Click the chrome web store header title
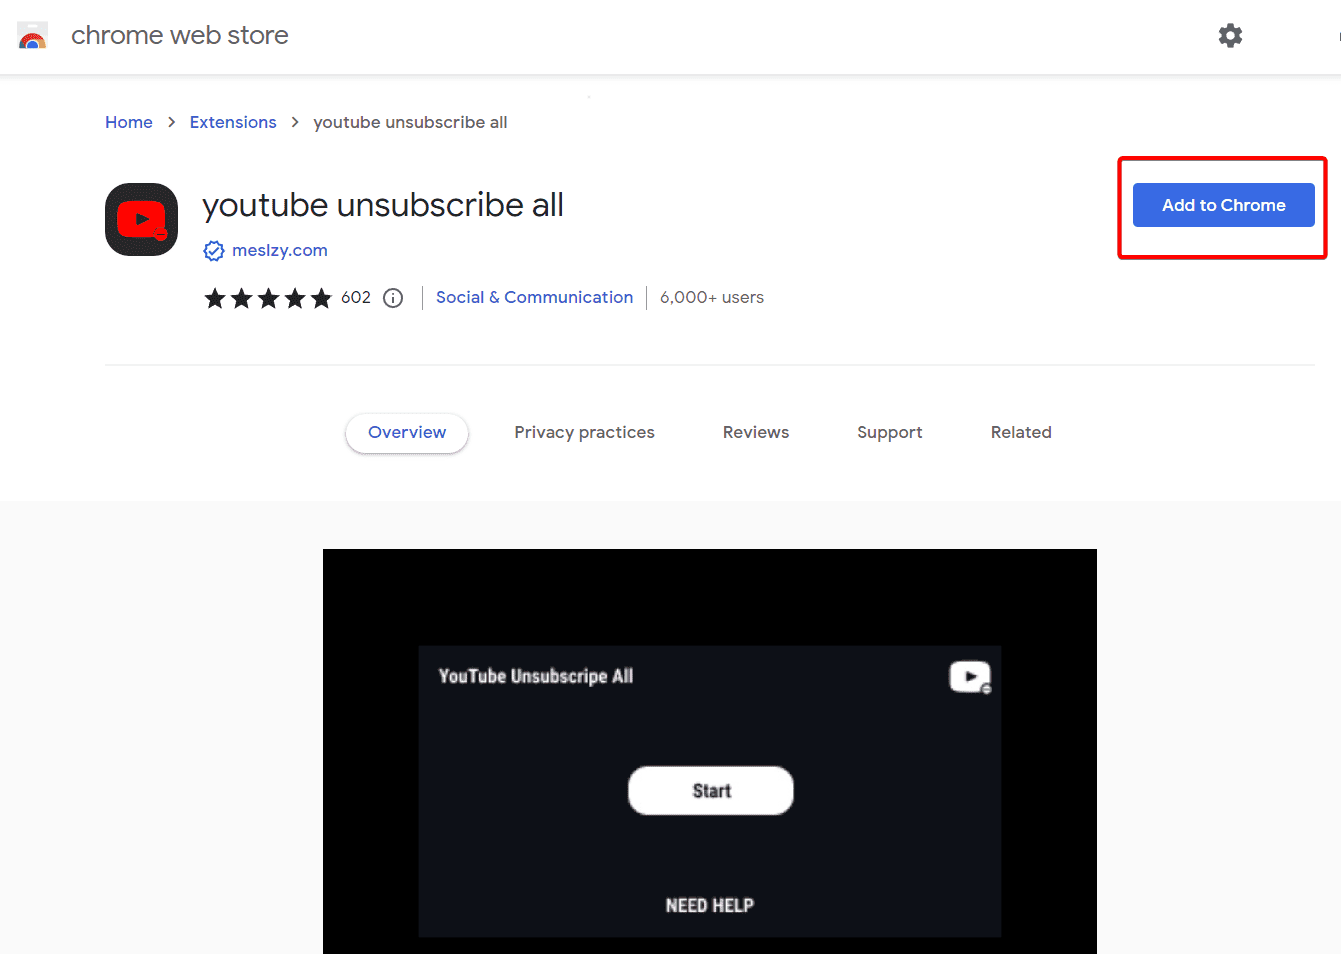This screenshot has width=1341, height=954. coord(180,35)
